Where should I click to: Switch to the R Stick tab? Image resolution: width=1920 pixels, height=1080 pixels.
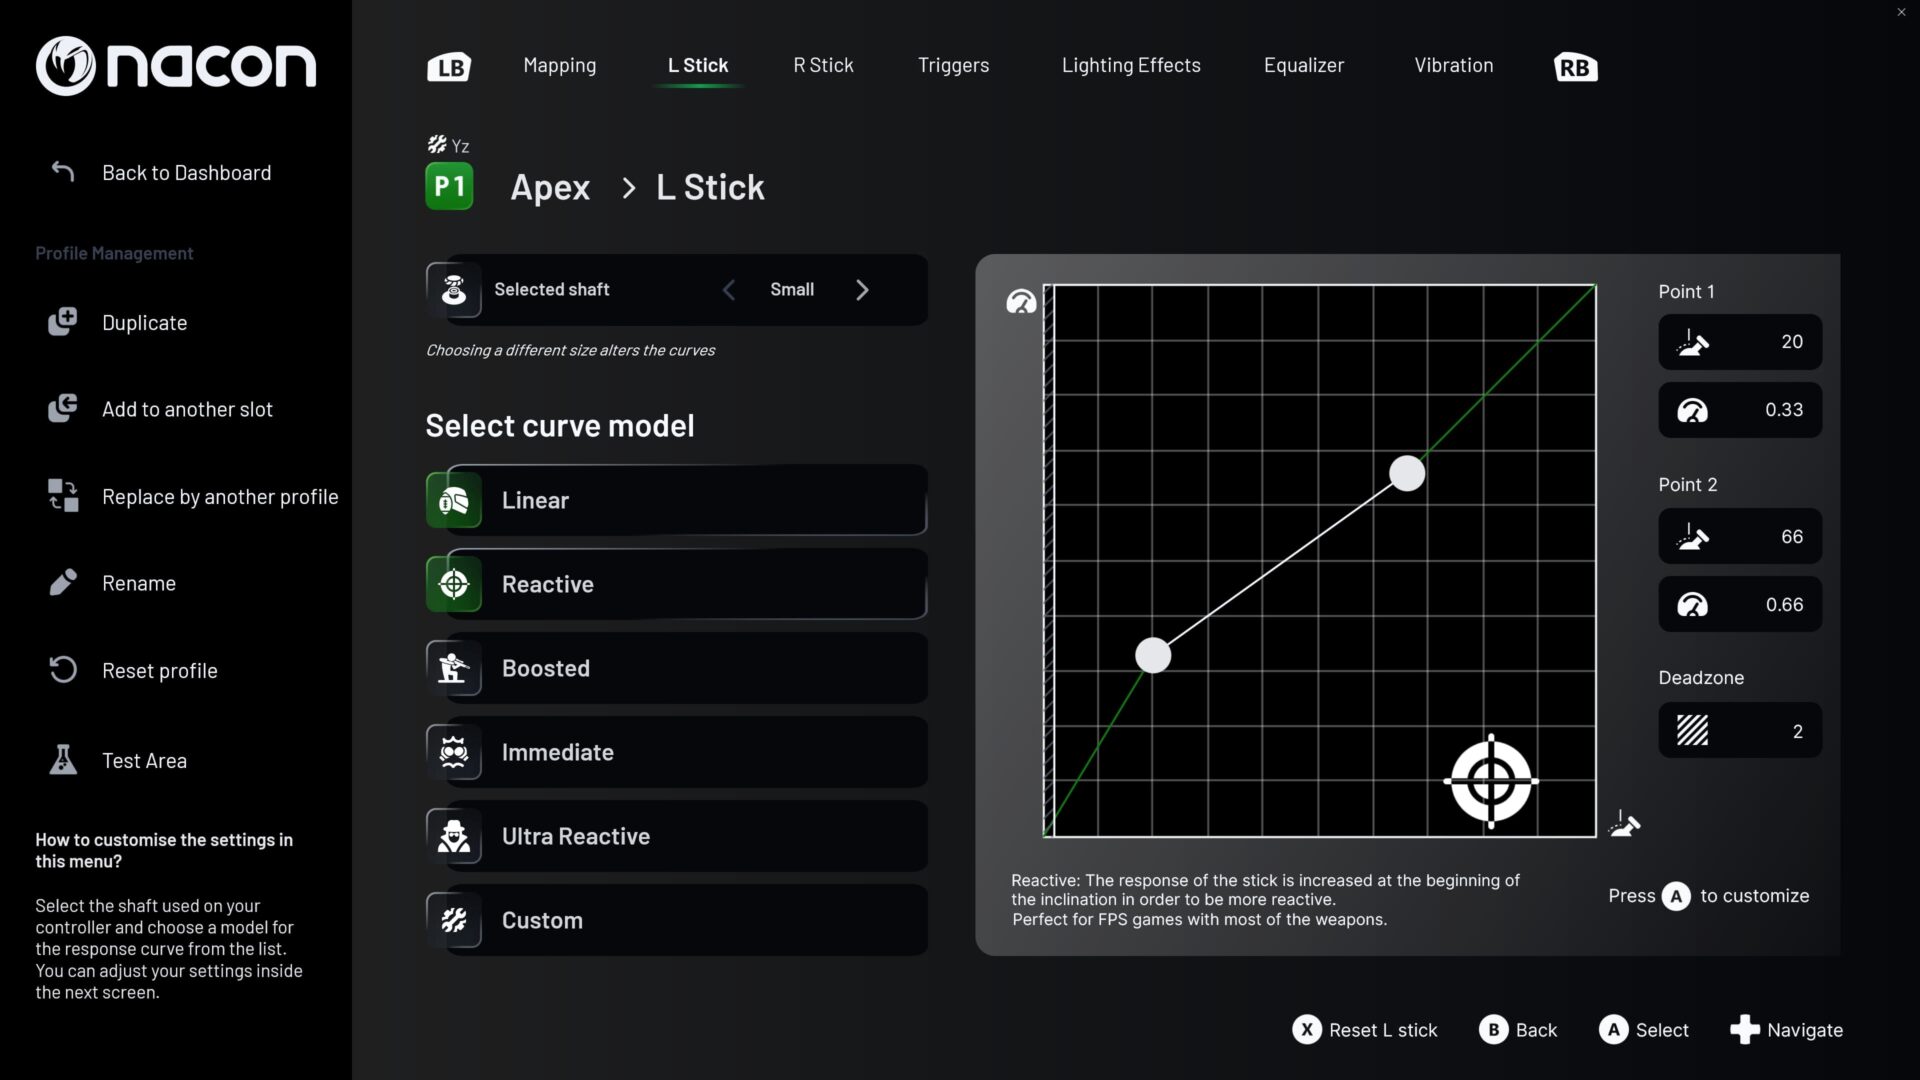click(x=823, y=66)
